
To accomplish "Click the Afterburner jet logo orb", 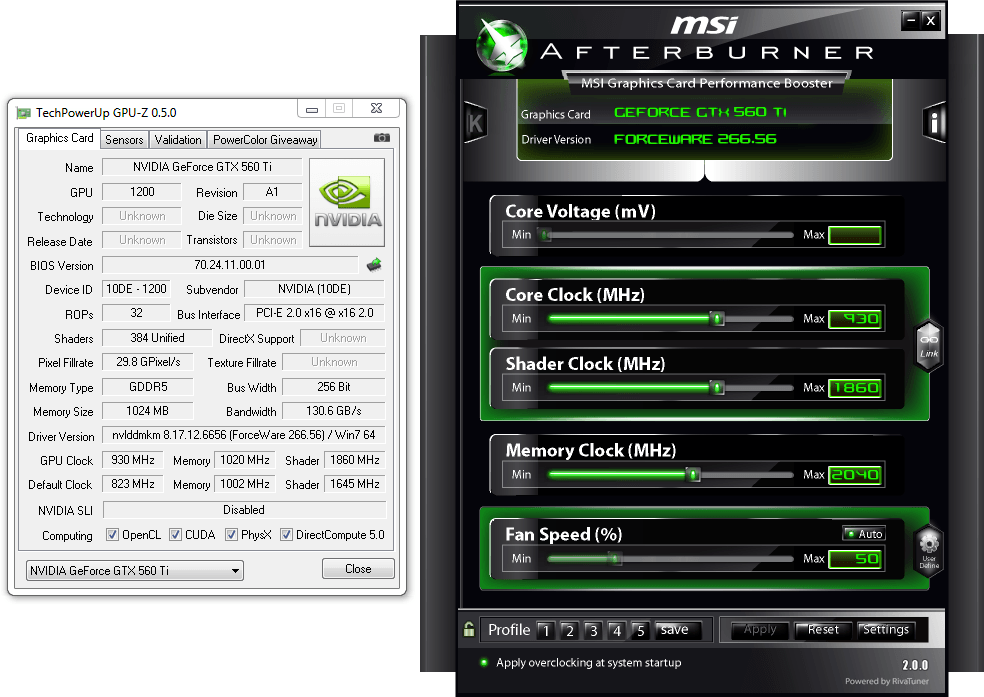I will pos(501,45).
